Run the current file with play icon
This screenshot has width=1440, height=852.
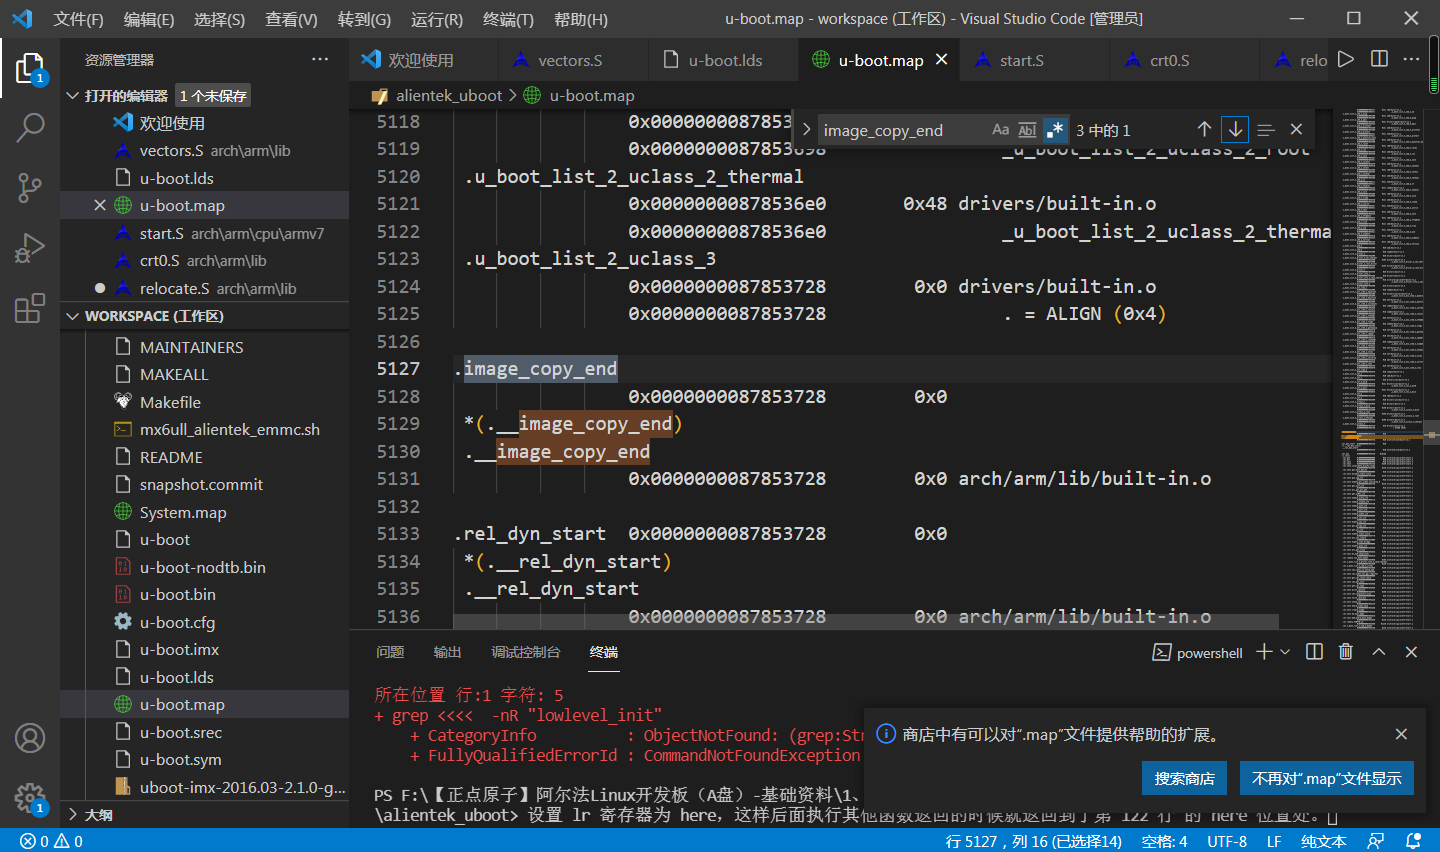tap(1346, 60)
